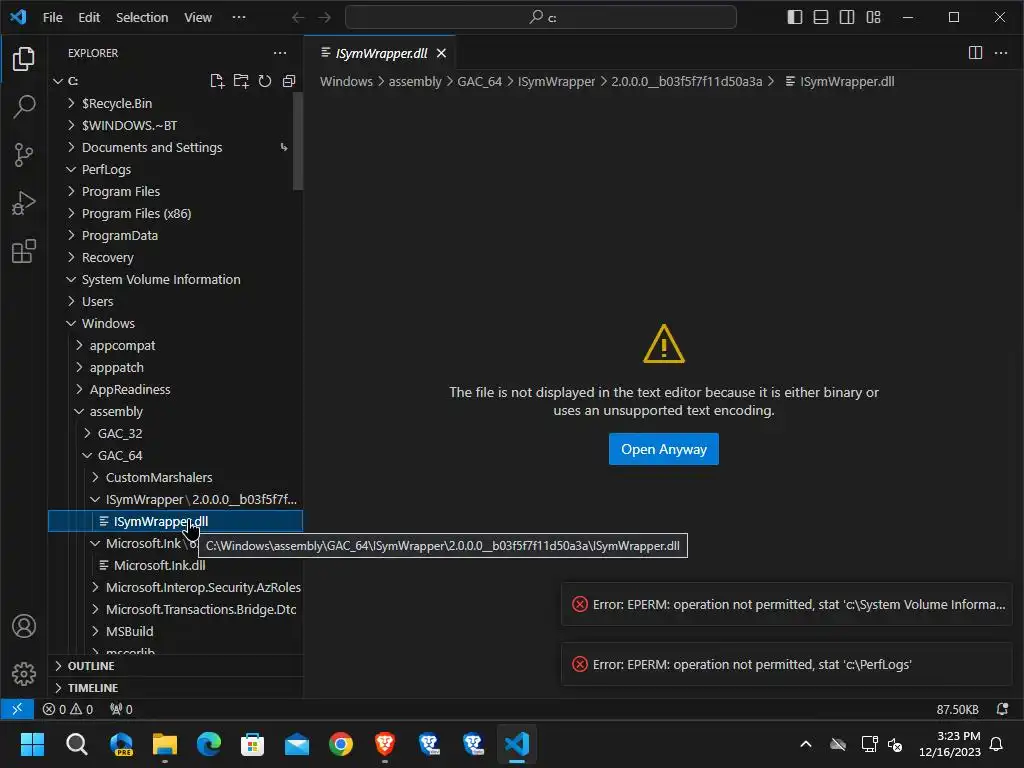Click the ports forwarded indicator in status bar
Screen dimensions: 1024x768
(121, 709)
